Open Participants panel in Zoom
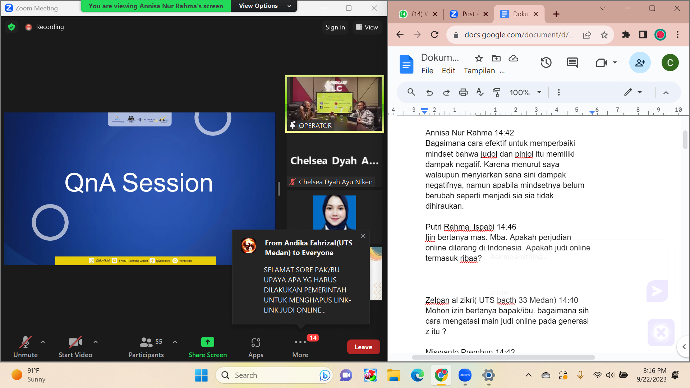Image resolution: width=690 pixels, height=388 pixels. click(147, 346)
